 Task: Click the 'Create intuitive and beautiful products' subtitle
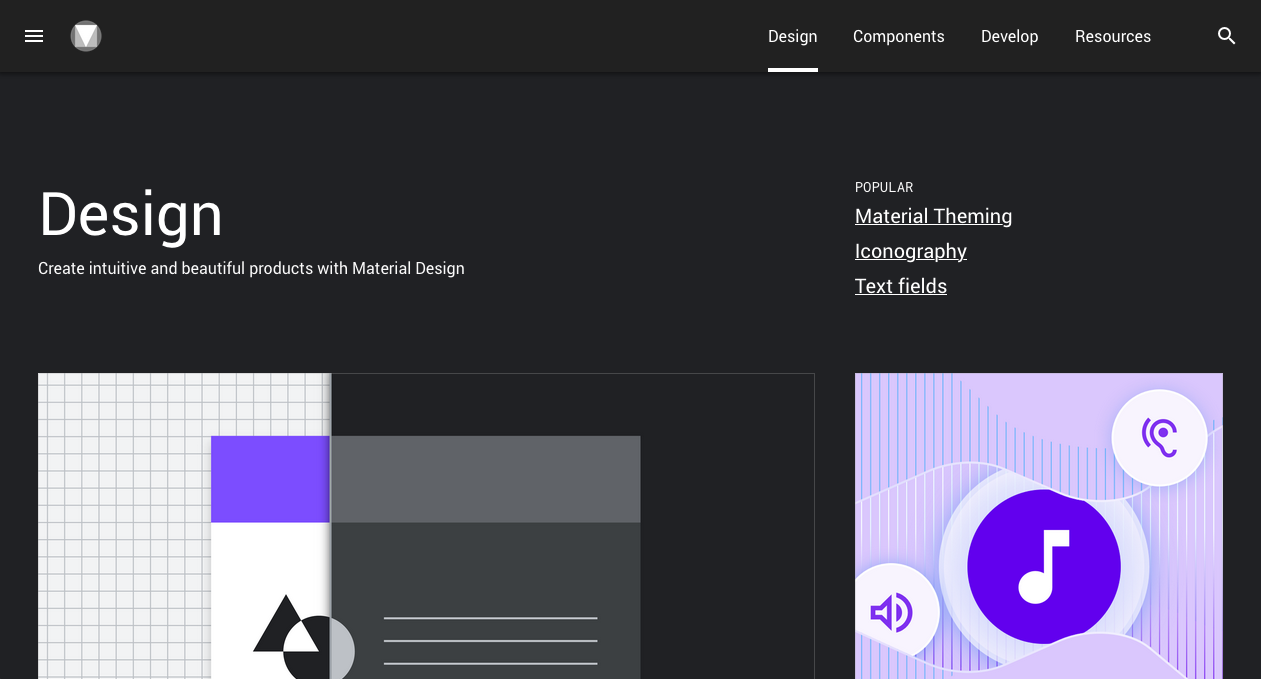click(251, 268)
